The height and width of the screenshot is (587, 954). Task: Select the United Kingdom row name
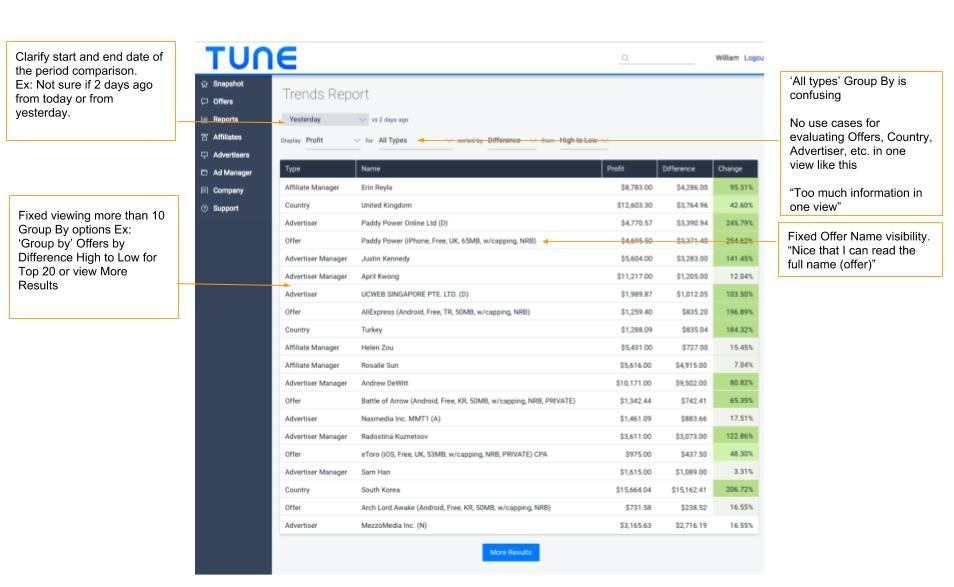point(386,205)
